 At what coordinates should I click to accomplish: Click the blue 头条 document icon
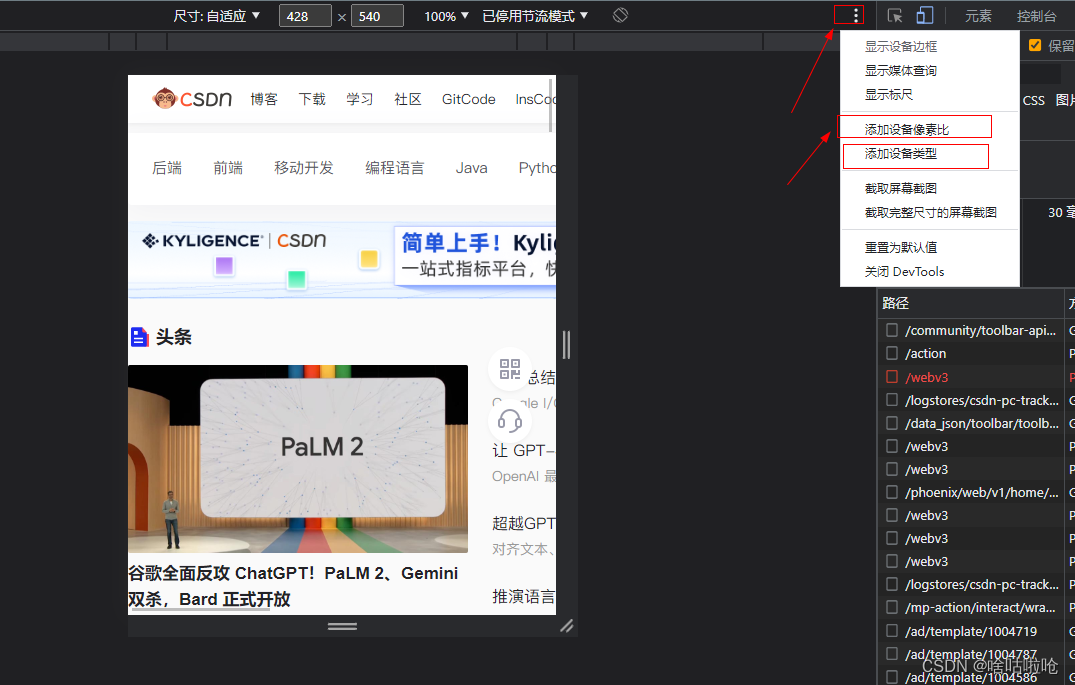[x=139, y=337]
